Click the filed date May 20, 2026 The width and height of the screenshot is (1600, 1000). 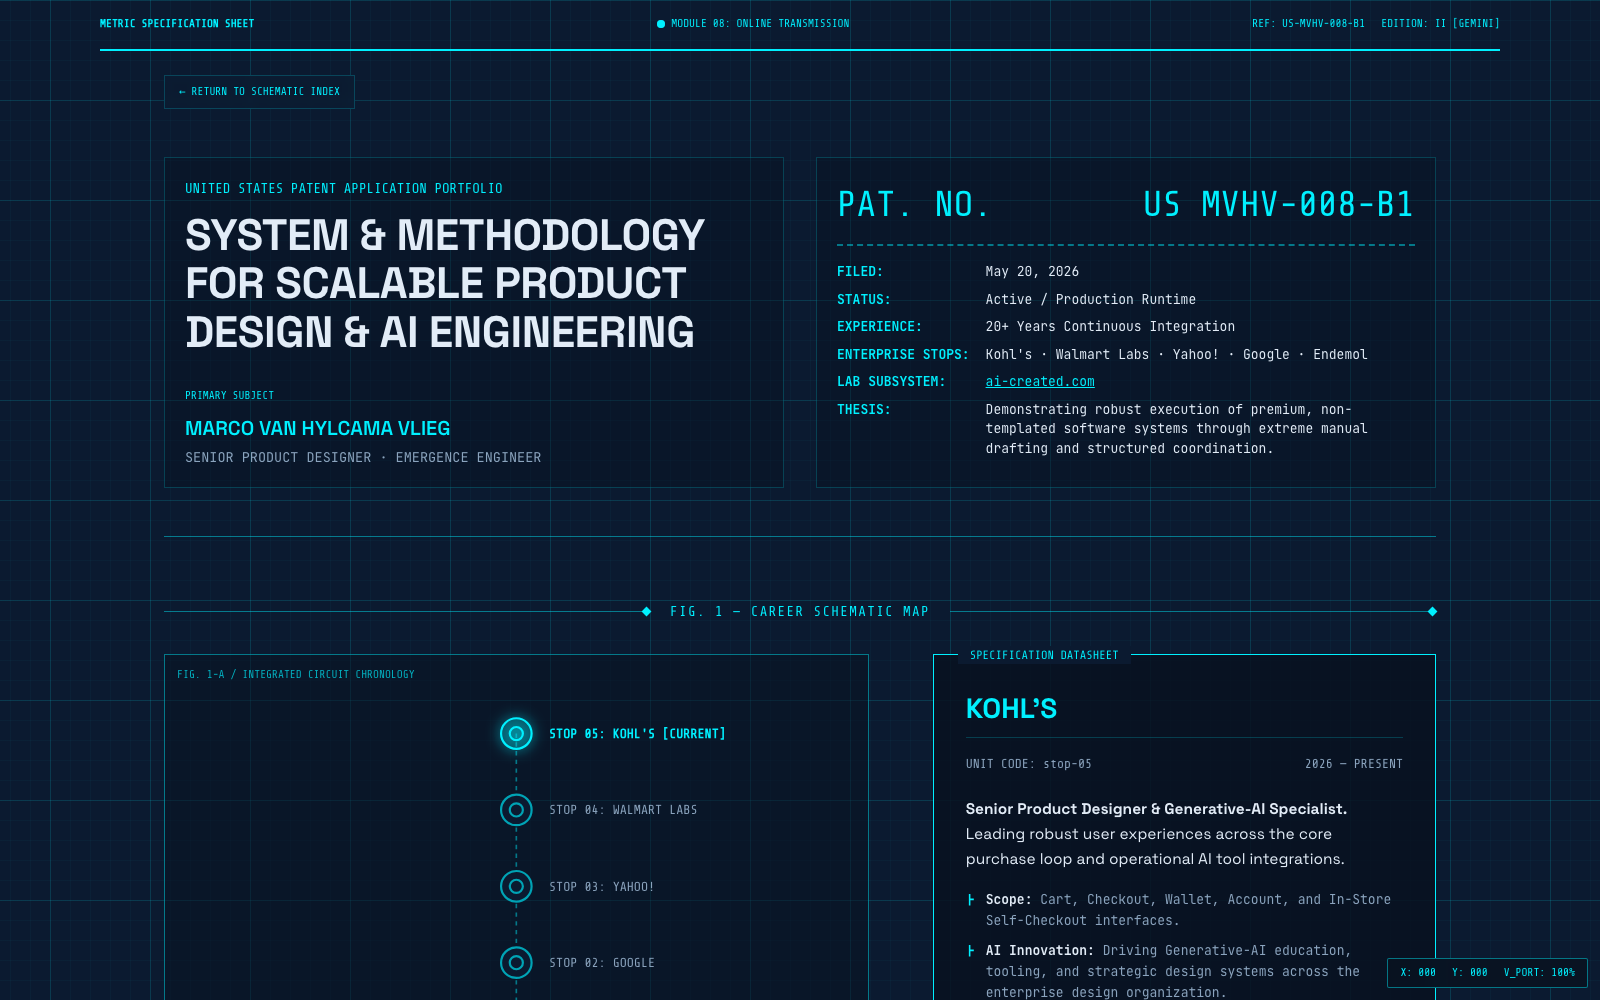pos(1032,272)
